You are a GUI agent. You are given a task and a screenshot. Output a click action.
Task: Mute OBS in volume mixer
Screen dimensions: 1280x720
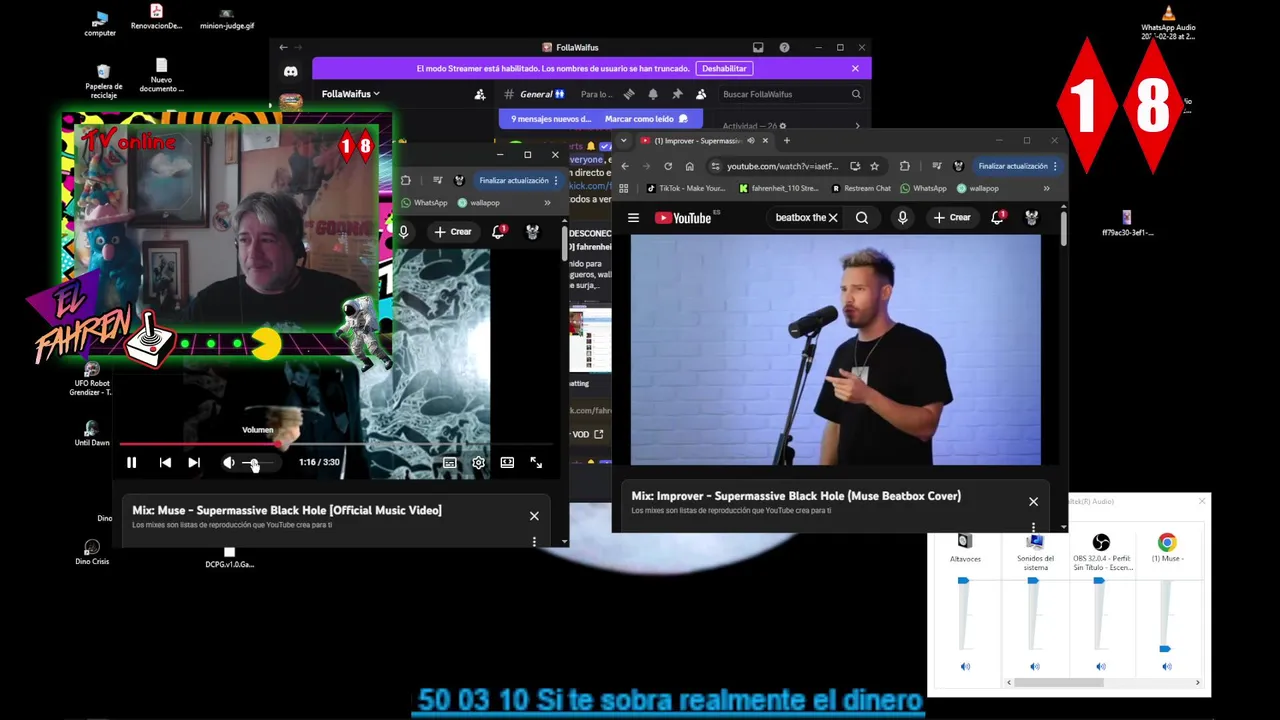1100,666
